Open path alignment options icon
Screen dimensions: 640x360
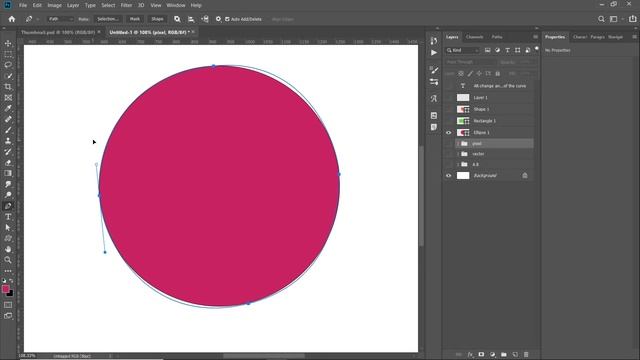point(191,19)
